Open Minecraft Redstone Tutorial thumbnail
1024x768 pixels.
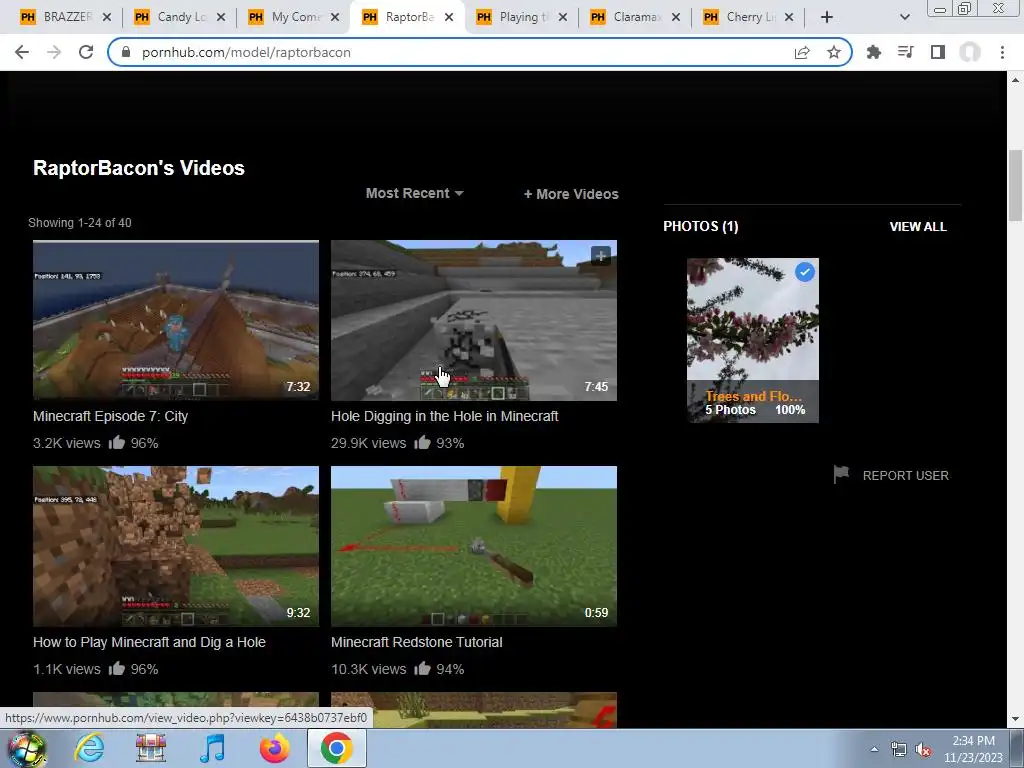(473, 546)
